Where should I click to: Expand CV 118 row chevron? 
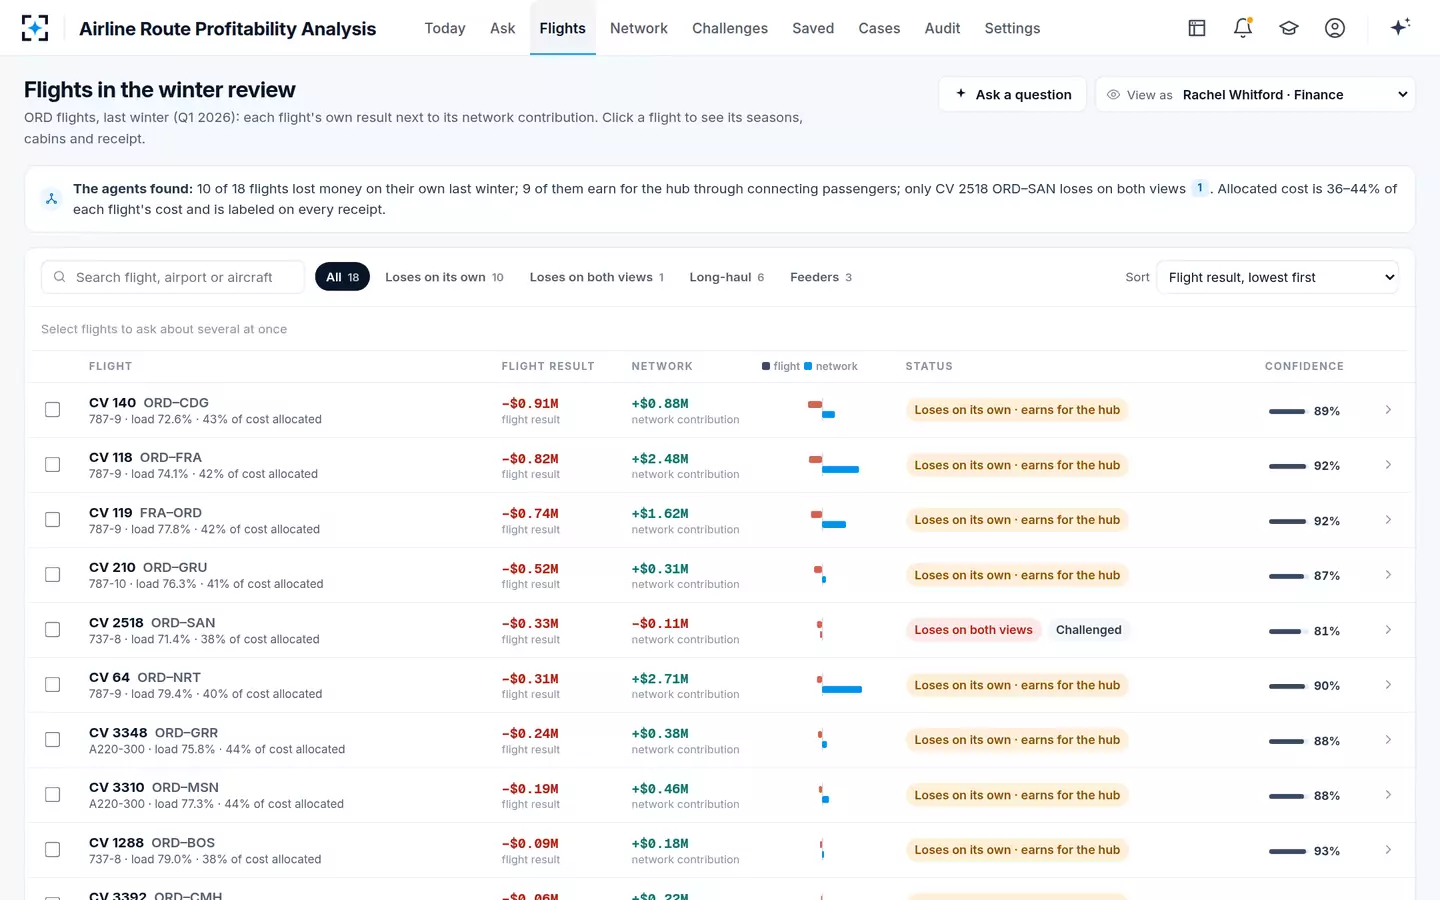[x=1388, y=465]
